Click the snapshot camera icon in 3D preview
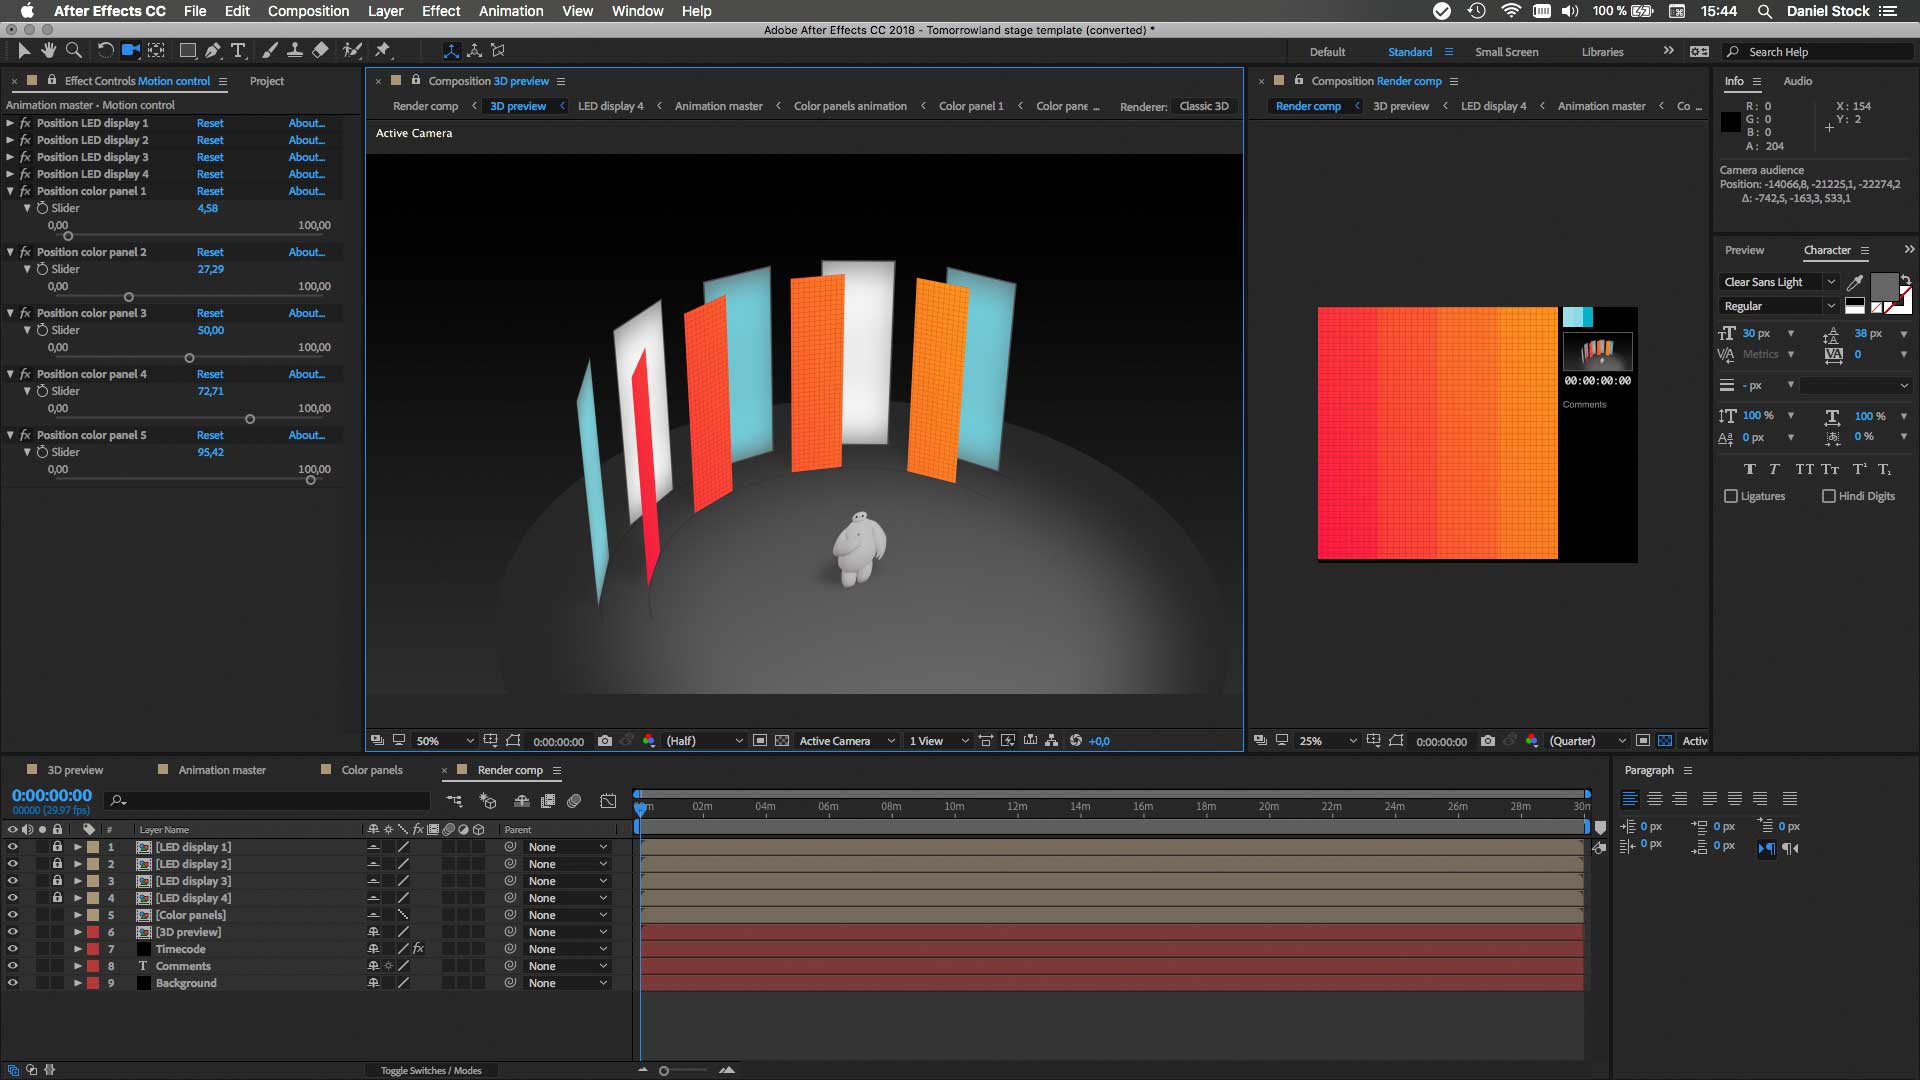1920x1080 pixels. pos(605,741)
